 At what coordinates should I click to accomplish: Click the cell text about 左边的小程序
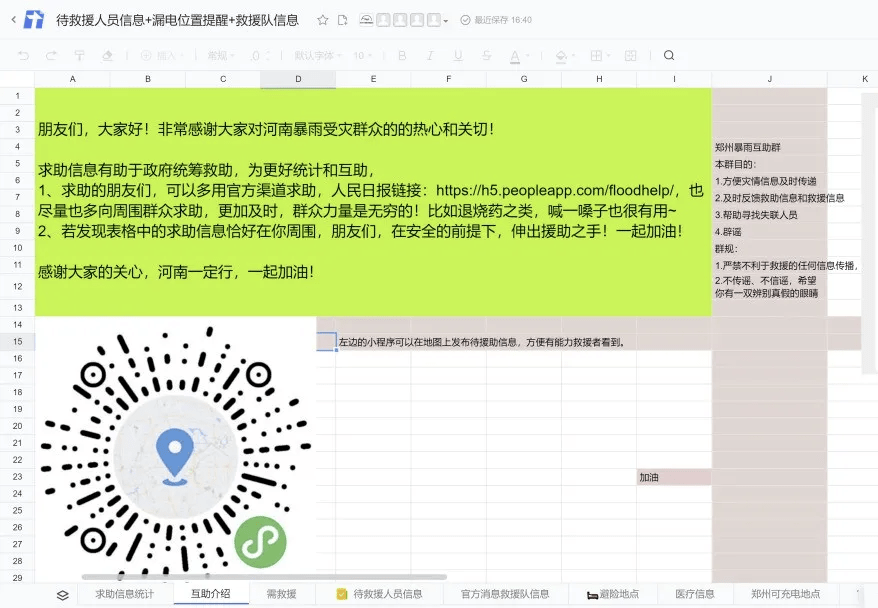coord(482,342)
